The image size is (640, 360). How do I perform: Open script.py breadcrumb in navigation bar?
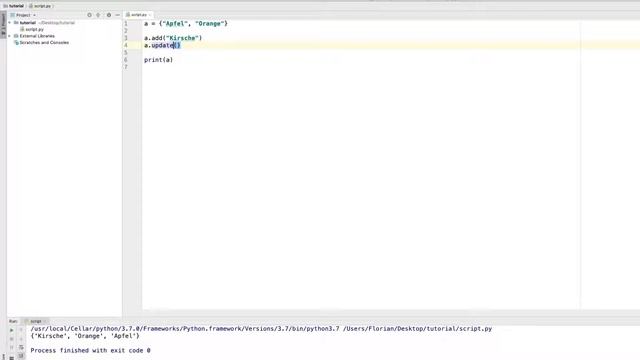(x=40, y=6)
